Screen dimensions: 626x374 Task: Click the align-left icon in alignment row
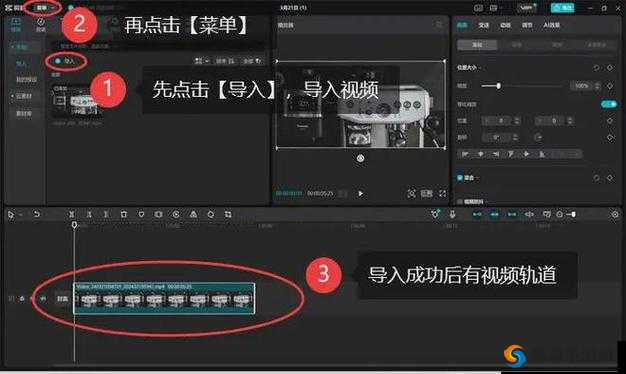click(x=466, y=154)
